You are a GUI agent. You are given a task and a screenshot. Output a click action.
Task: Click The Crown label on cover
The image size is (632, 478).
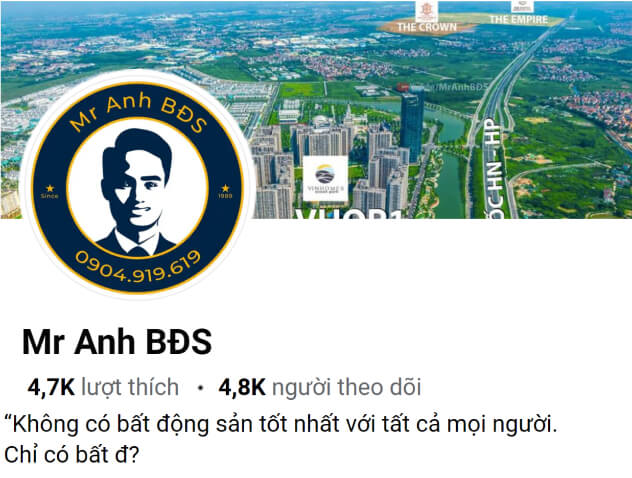click(x=427, y=27)
